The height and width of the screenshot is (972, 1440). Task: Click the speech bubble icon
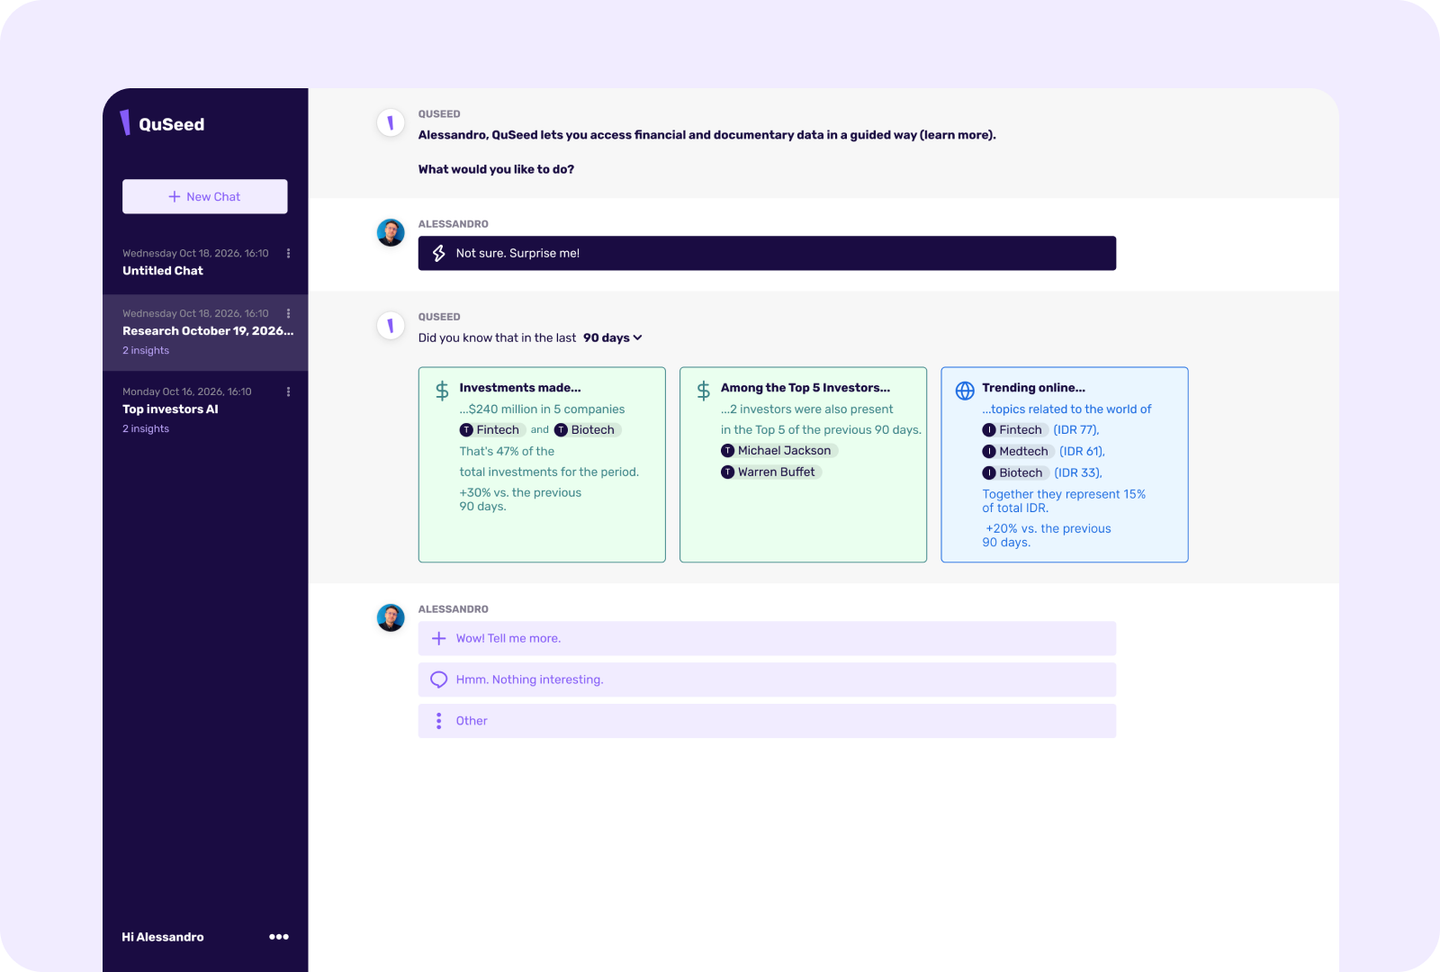click(438, 679)
